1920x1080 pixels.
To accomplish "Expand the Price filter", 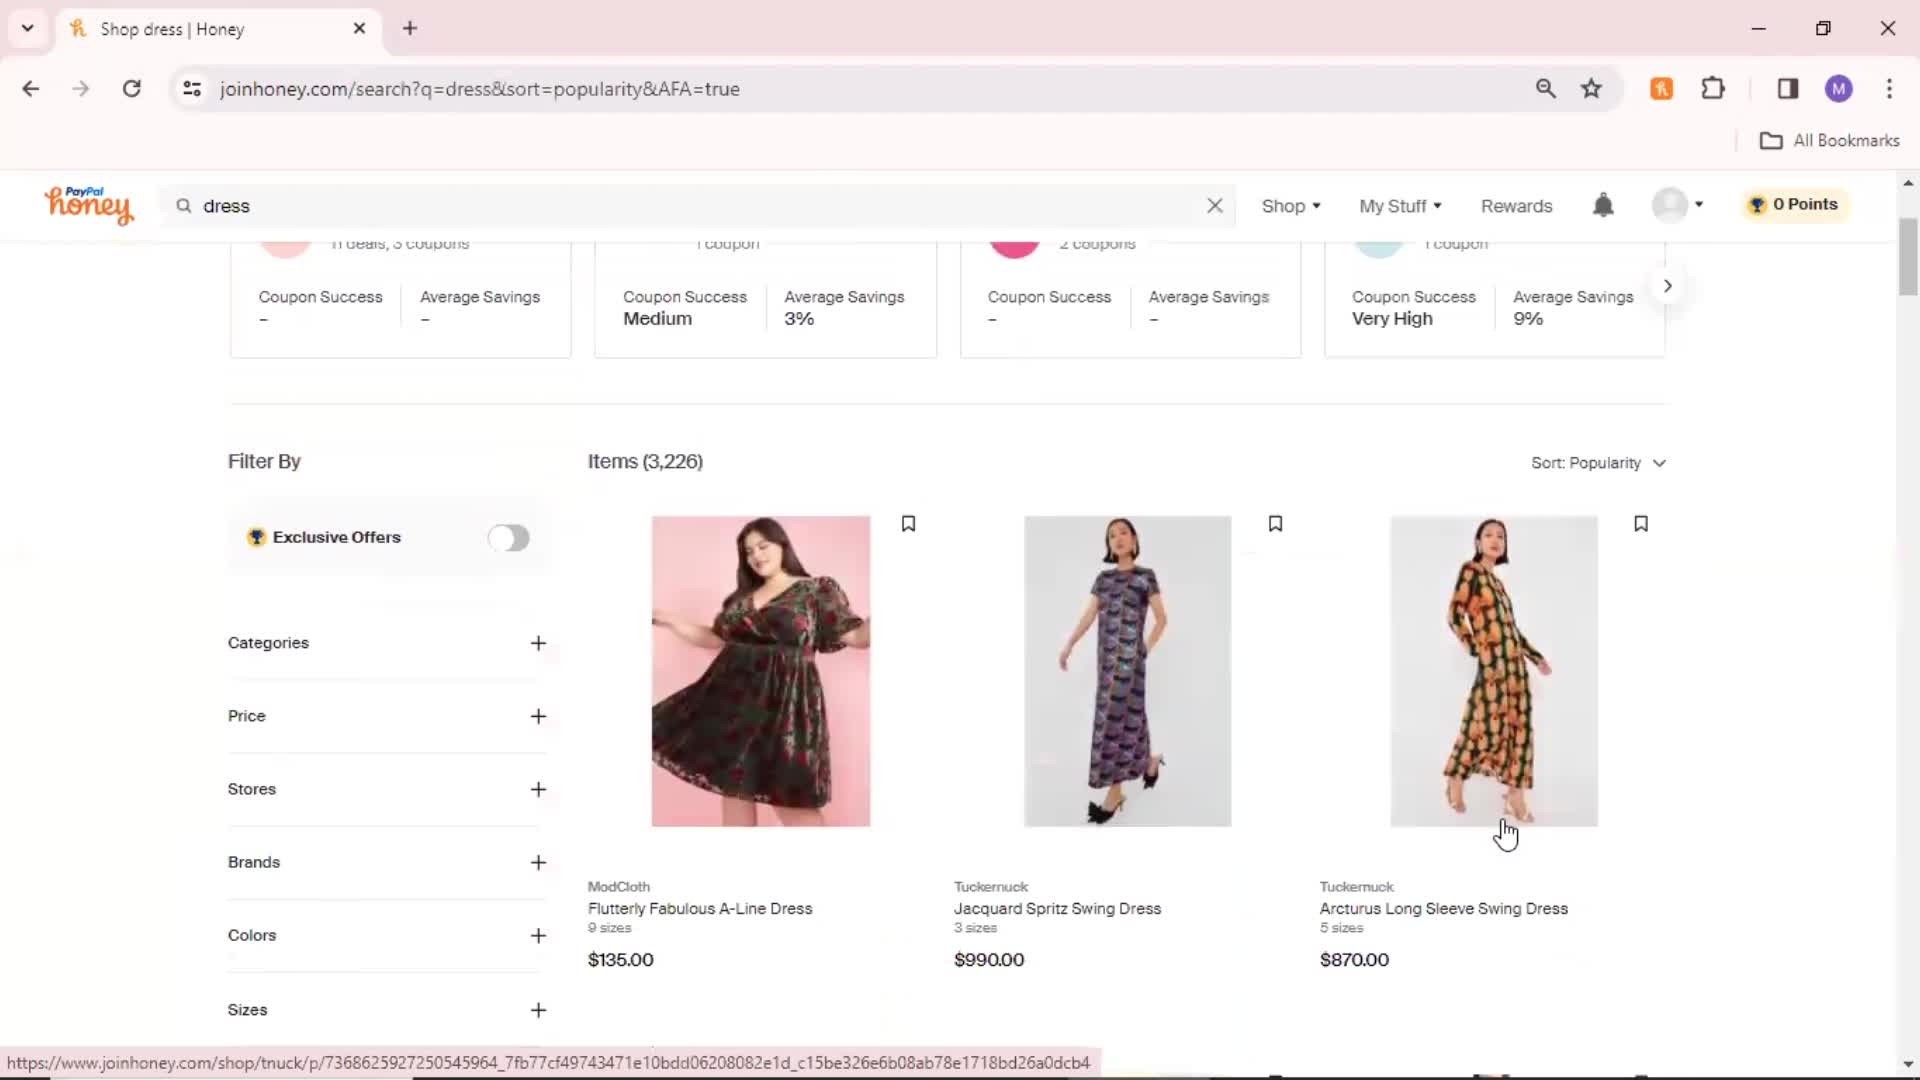I will pyautogui.click(x=388, y=716).
